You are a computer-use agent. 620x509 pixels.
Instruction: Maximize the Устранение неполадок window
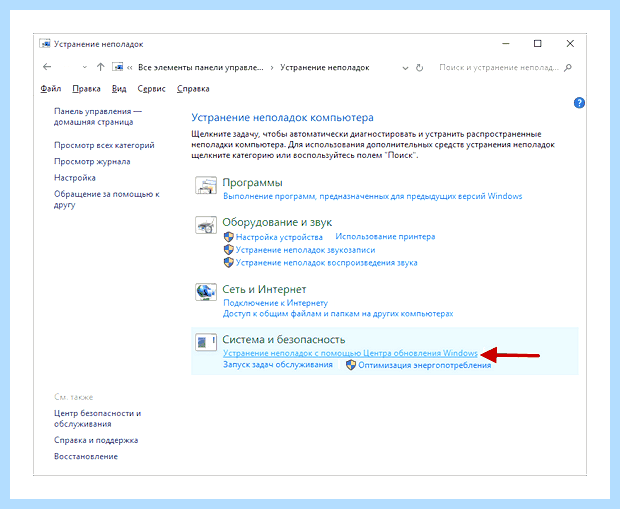pyautogui.click(x=537, y=44)
